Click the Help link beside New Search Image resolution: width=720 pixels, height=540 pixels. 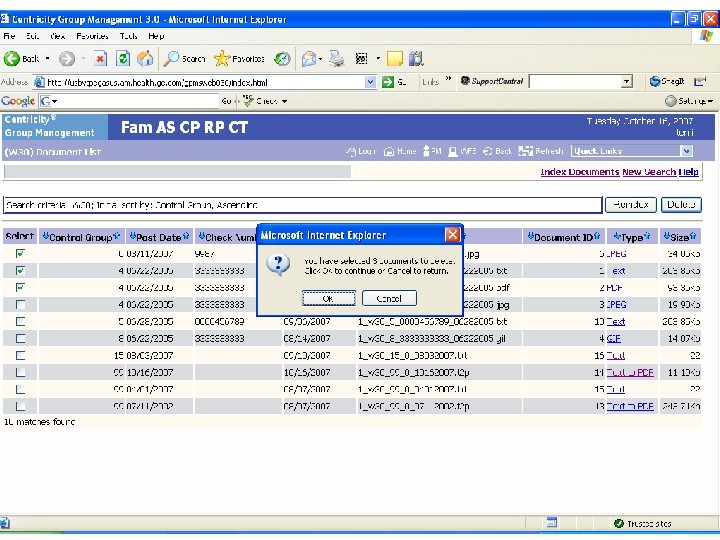pyautogui.click(x=688, y=172)
